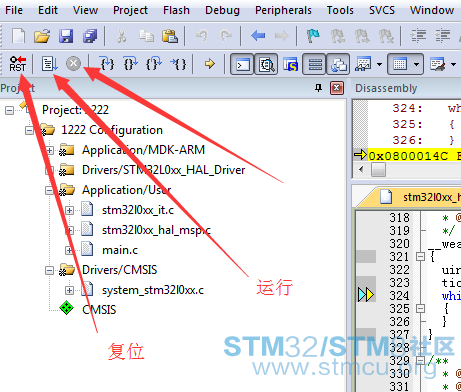Image resolution: width=461 pixels, height=392 pixels.
Task: Run the program with the Run icon
Action: [x=50, y=64]
